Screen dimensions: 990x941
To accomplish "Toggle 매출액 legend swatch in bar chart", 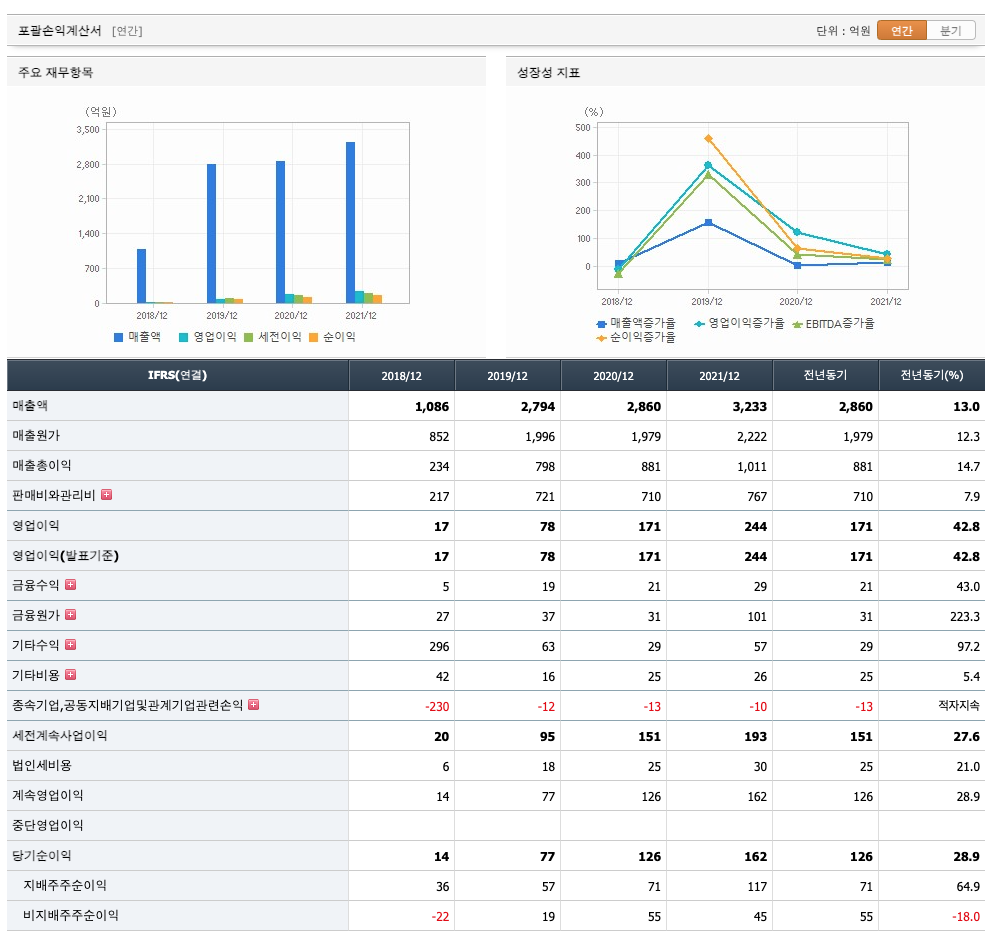I will [x=118, y=337].
